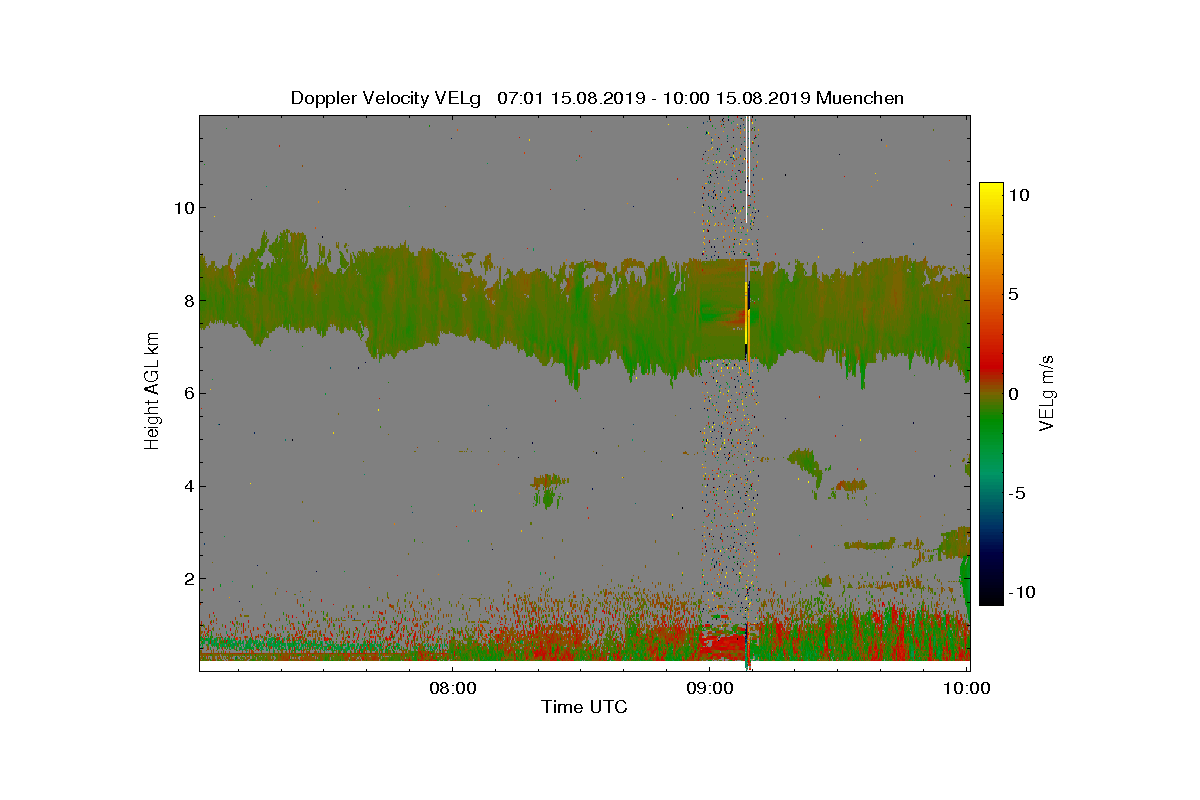Click the height axis label '2'

click(x=189, y=579)
